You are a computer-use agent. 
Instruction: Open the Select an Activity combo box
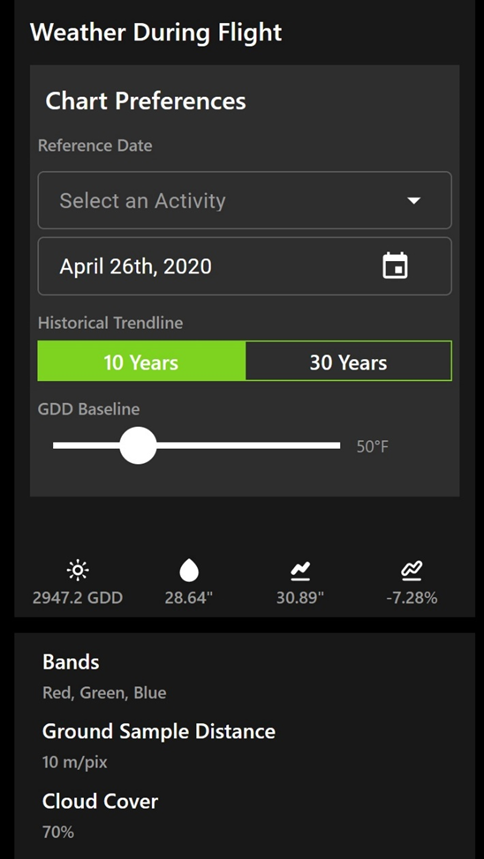244,200
